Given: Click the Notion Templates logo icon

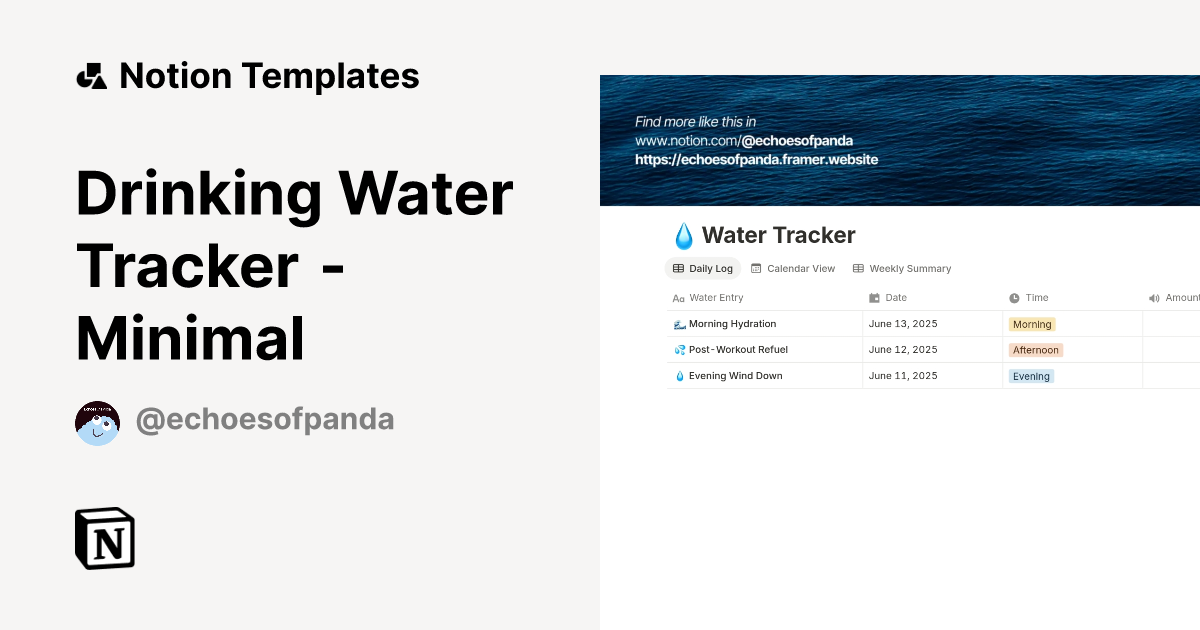Looking at the screenshot, I should [x=91, y=75].
